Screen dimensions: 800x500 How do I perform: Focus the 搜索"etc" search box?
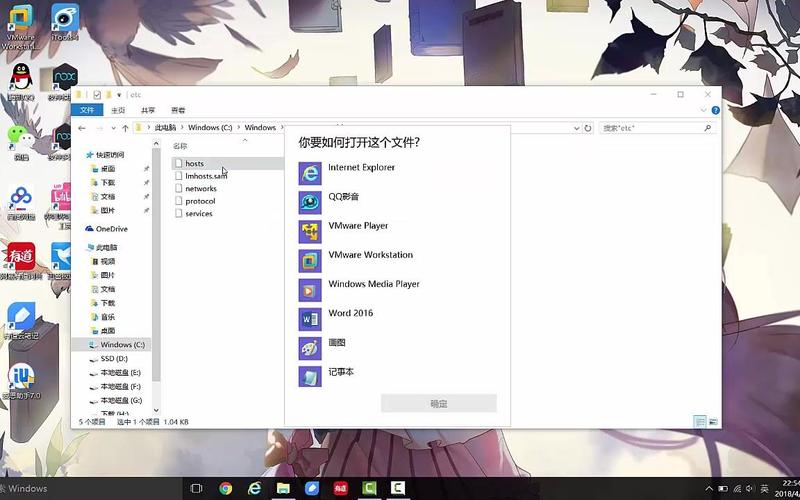click(x=657, y=128)
